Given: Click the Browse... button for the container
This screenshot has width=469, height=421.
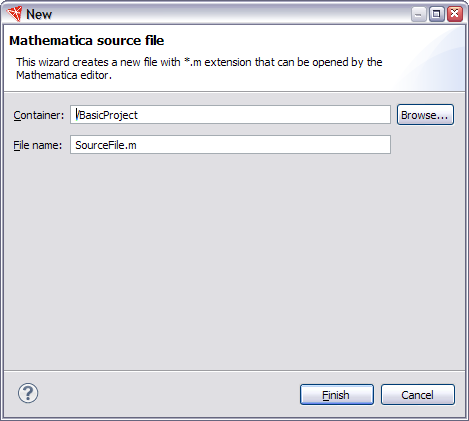Looking at the screenshot, I should [x=425, y=115].
